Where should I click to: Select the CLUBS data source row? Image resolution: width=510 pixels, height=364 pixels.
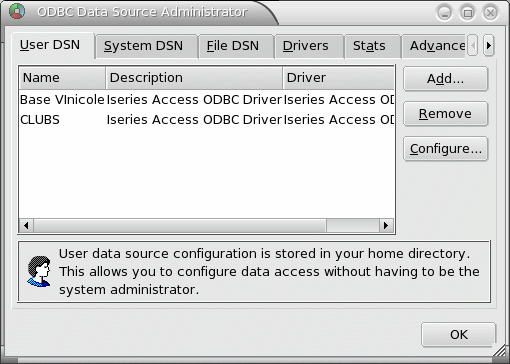pos(206,120)
